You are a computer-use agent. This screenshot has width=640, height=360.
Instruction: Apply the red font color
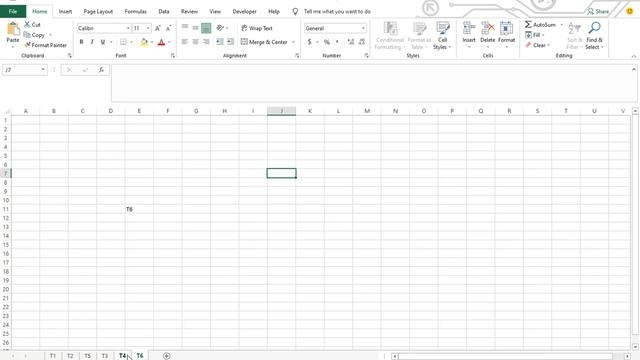[x=161, y=42]
